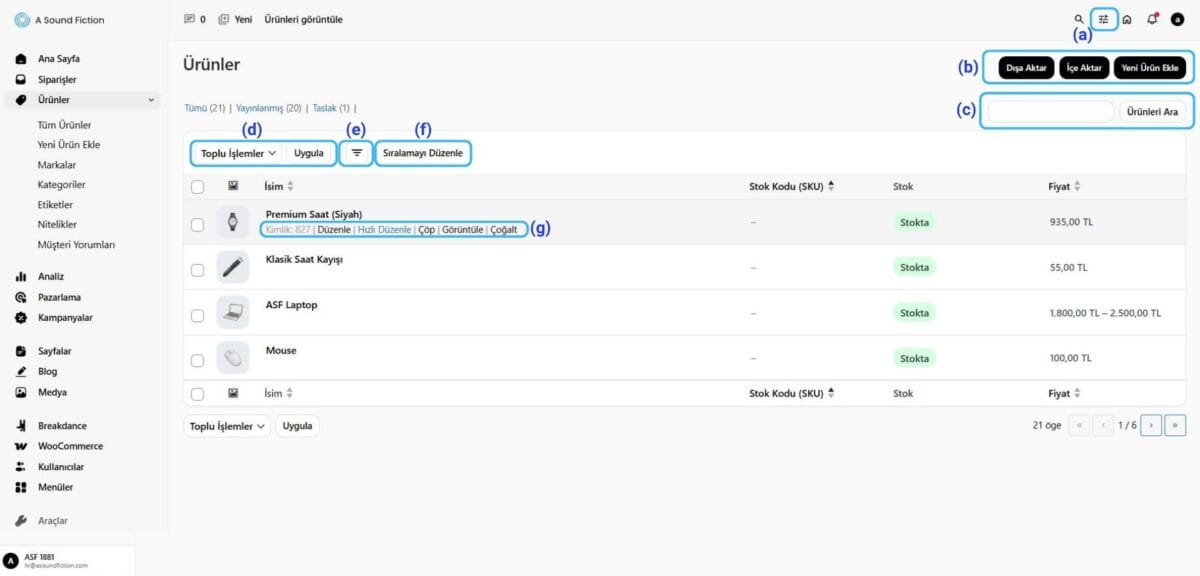The image size is (1200, 576).
Task: Select the ASF Laptop row checkbox
Action: pyautogui.click(x=197, y=315)
